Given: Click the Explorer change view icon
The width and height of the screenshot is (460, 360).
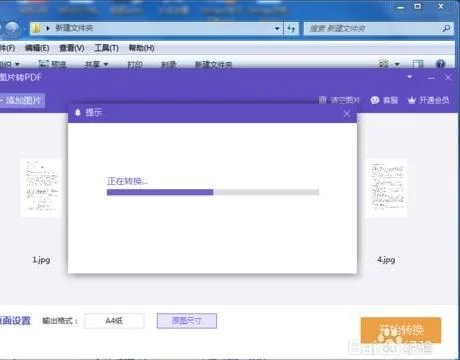Looking at the screenshot, I should click(x=384, y=63).
